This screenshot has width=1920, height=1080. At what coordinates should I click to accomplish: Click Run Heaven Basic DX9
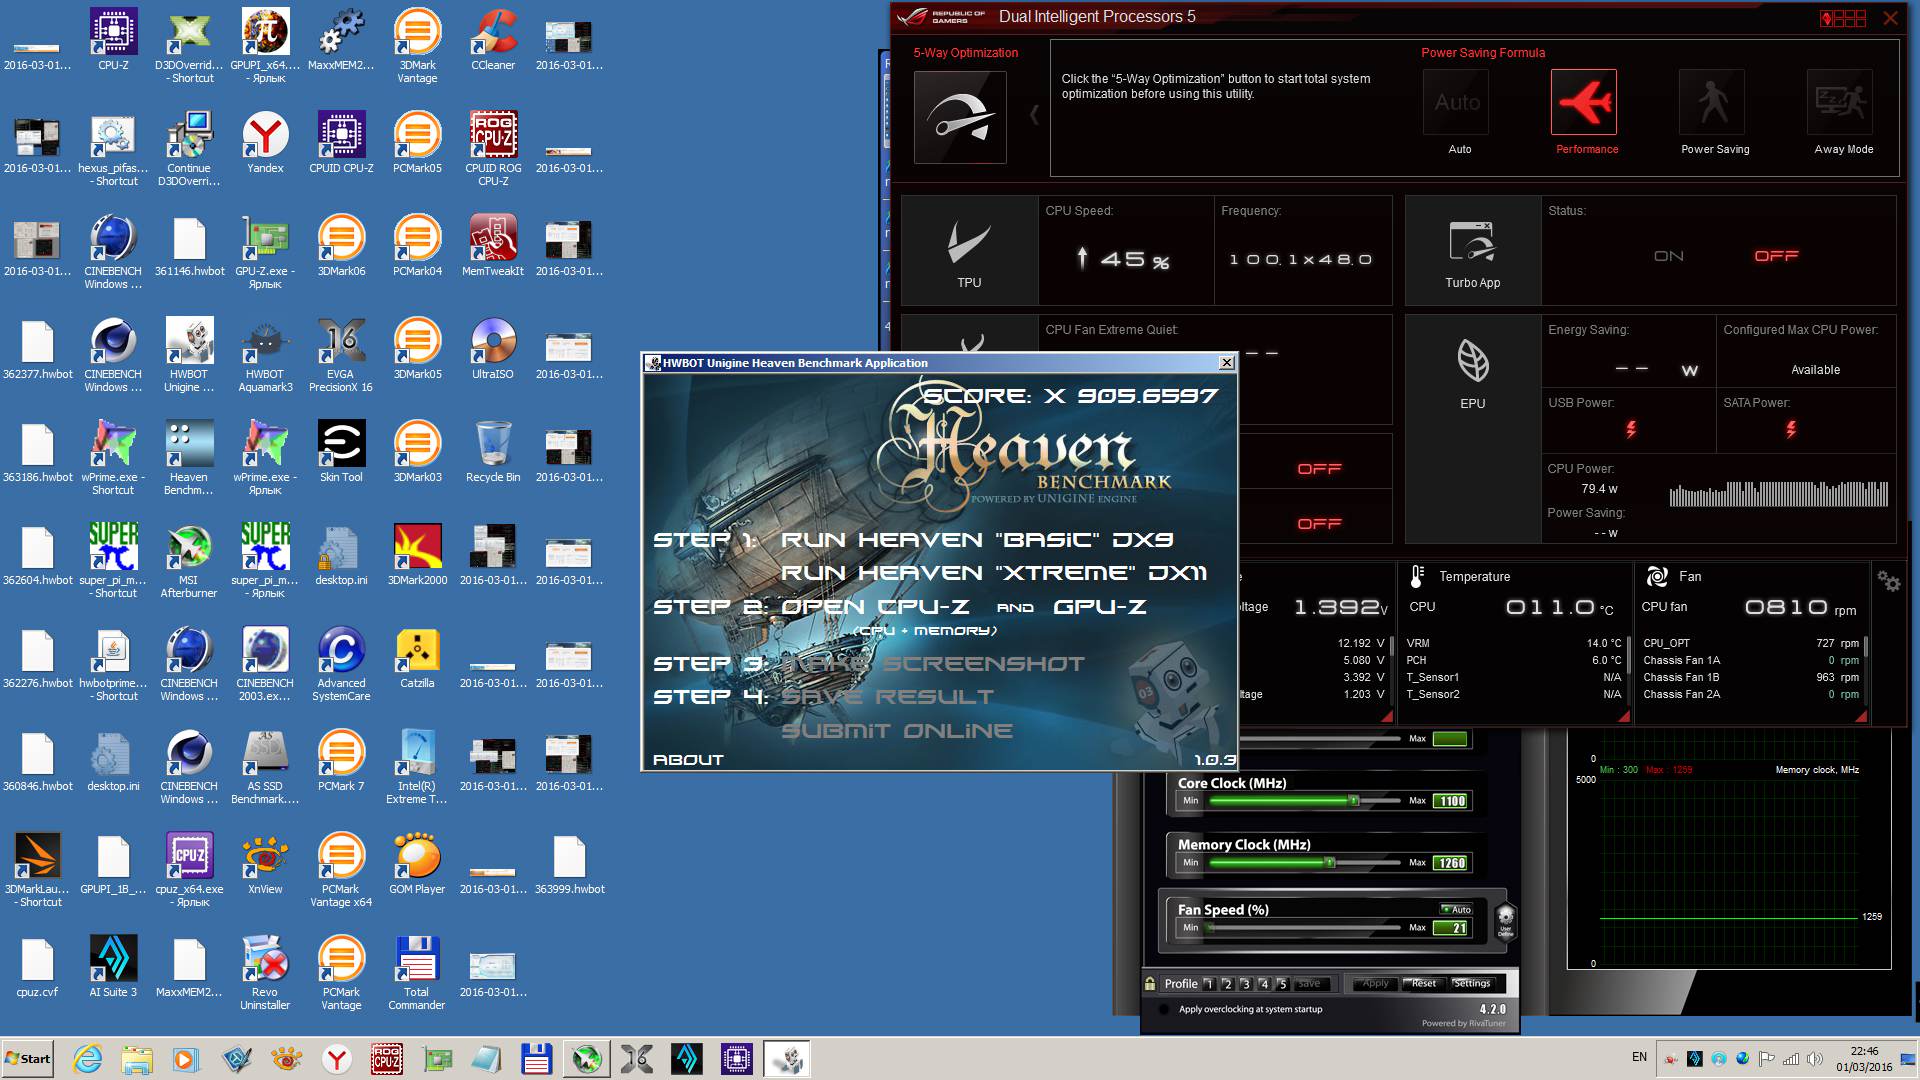coord(978,540)
